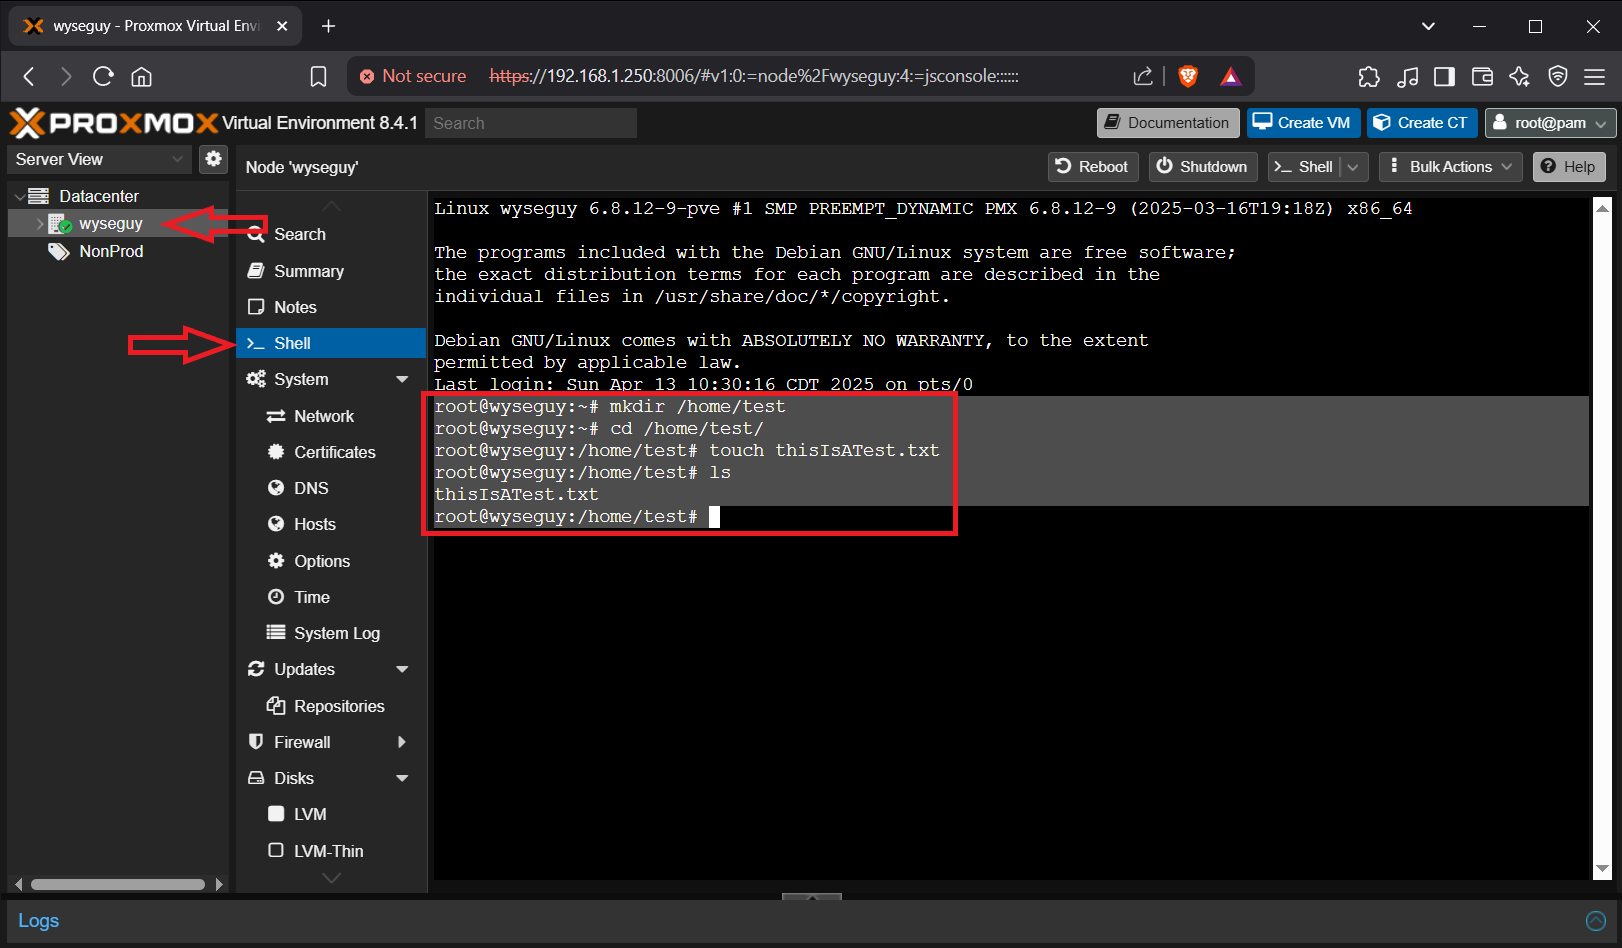Open the Brave Wallet icon
Screen dimensions: 1622x948
coord(1482,76)
